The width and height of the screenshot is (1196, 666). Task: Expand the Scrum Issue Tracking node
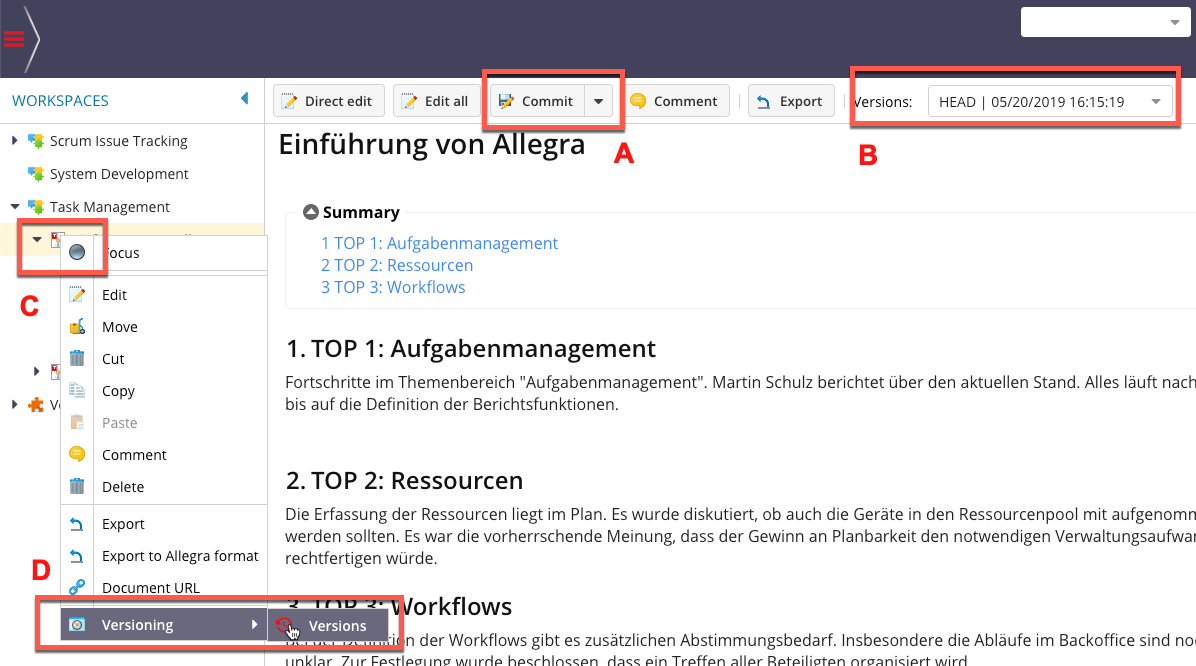(15, 141)
